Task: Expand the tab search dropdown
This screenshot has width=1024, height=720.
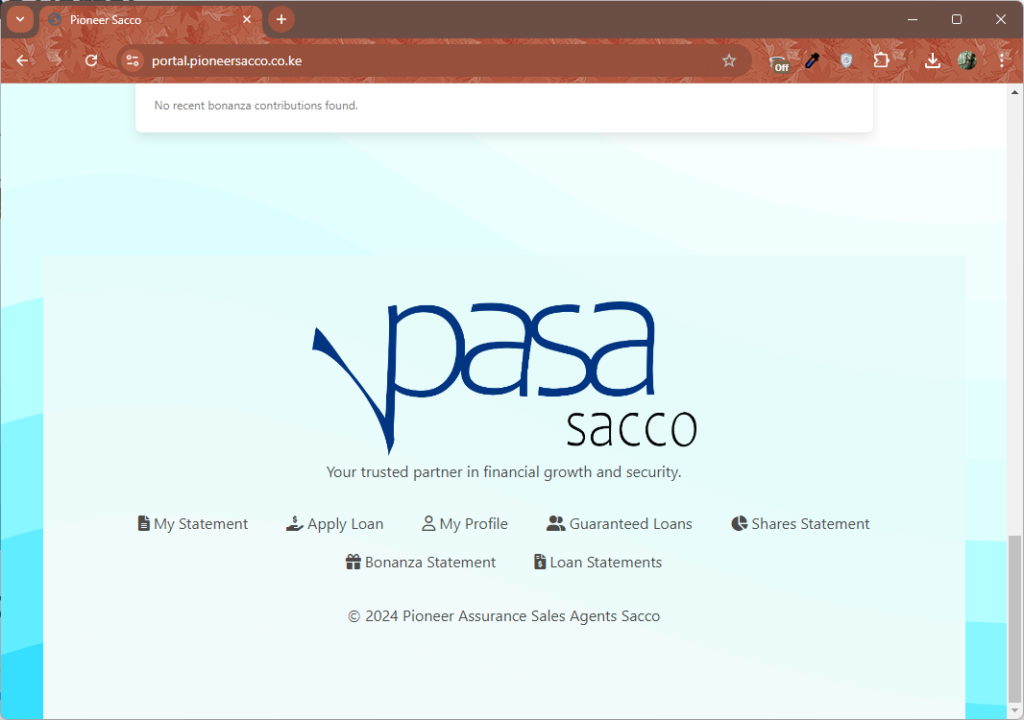Action: pyautogui.click(x=20, y=19)
